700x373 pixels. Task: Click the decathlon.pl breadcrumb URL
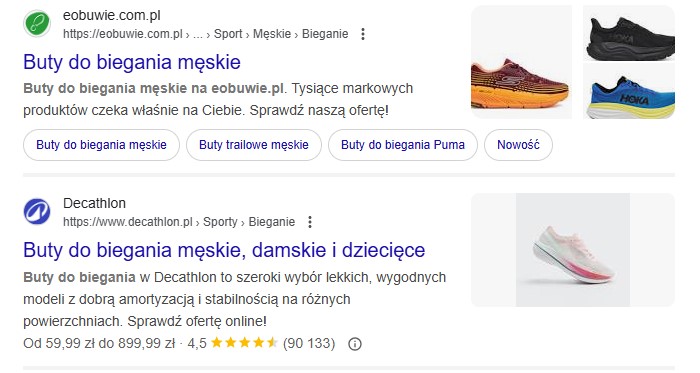pyautogui.click(x=179, y=222)
